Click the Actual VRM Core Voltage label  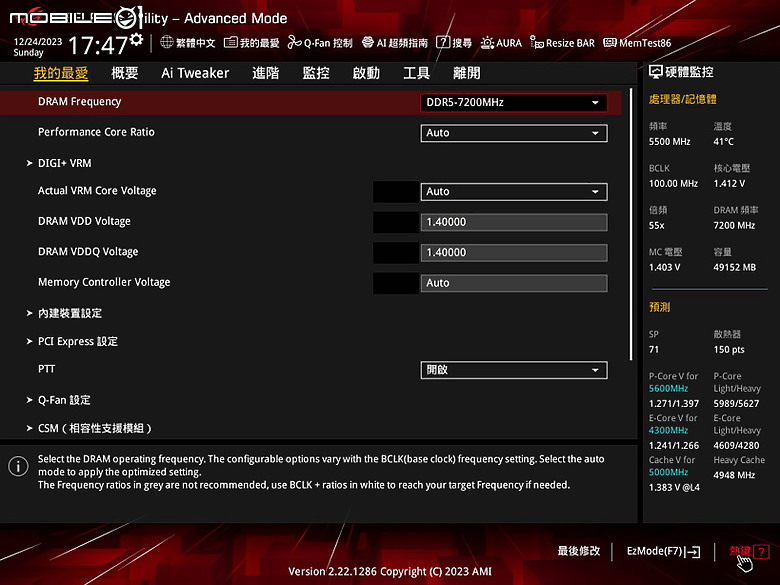(x=97, y=191)
